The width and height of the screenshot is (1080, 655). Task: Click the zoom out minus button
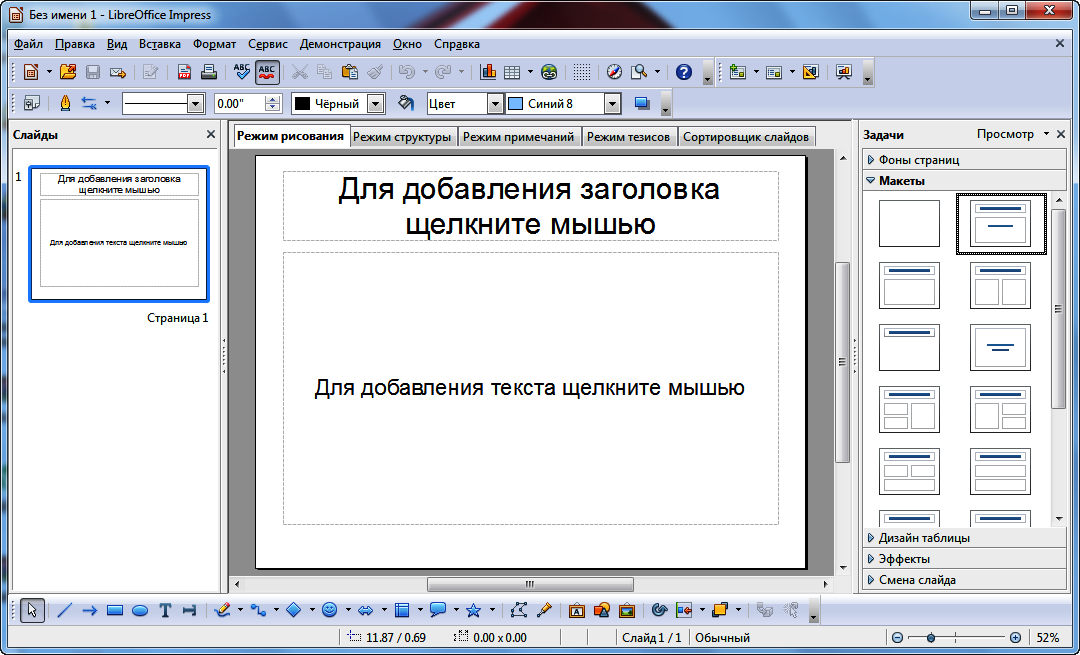[x=897, y=638]
